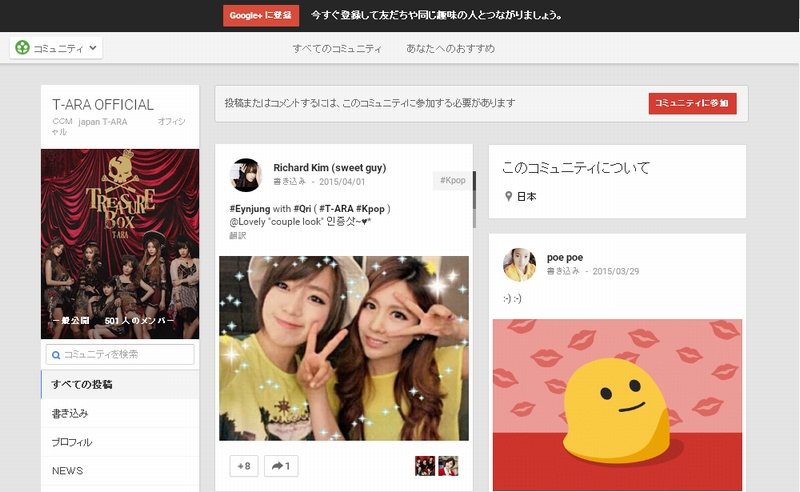Screen dimensions: 800x492
Task: Click the このコミュニティについて heading
Action: coord(576,168)
